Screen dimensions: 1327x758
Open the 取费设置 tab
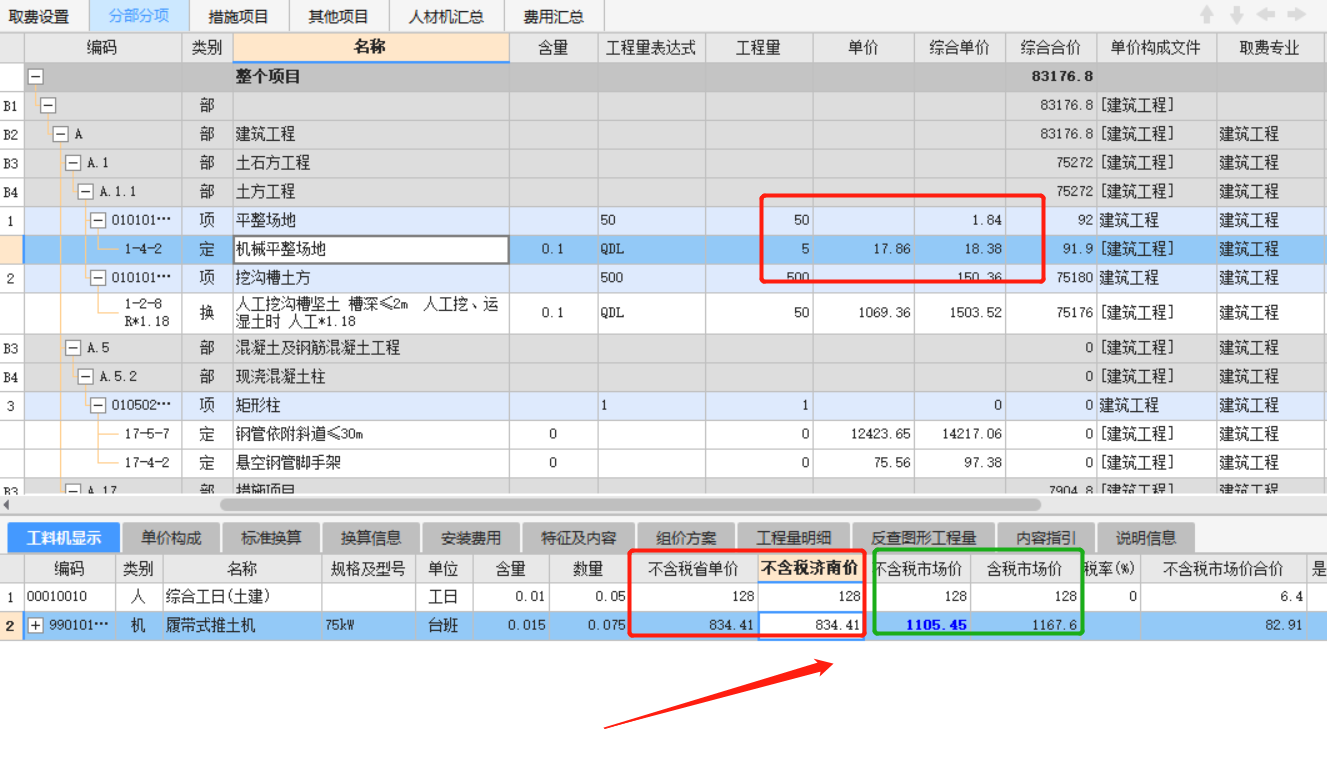click(40, 16)
